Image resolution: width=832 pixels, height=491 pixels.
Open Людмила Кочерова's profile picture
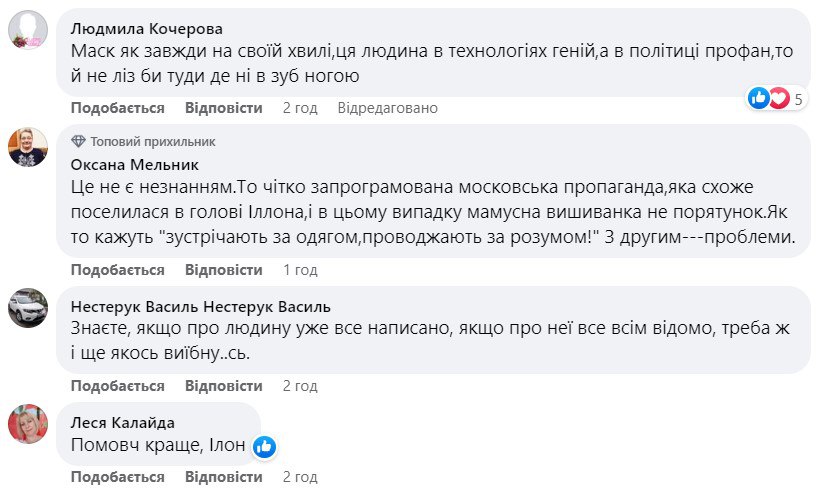pyautogui.click(x=28, y=30)
